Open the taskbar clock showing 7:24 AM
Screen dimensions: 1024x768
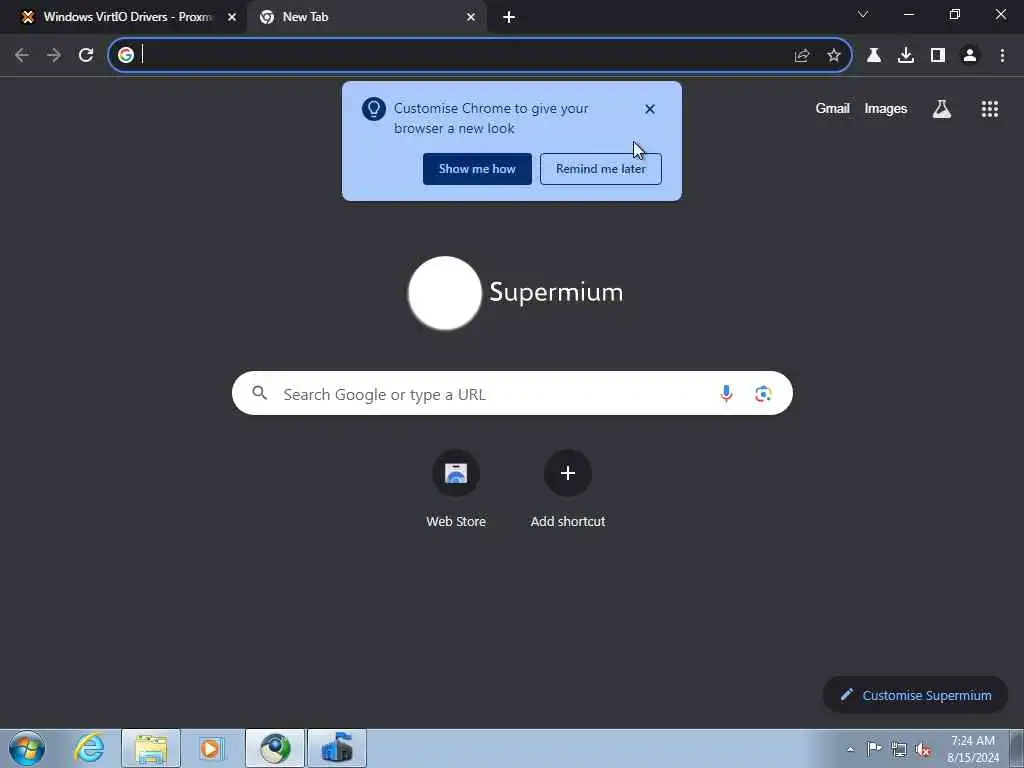click(973, 748)
